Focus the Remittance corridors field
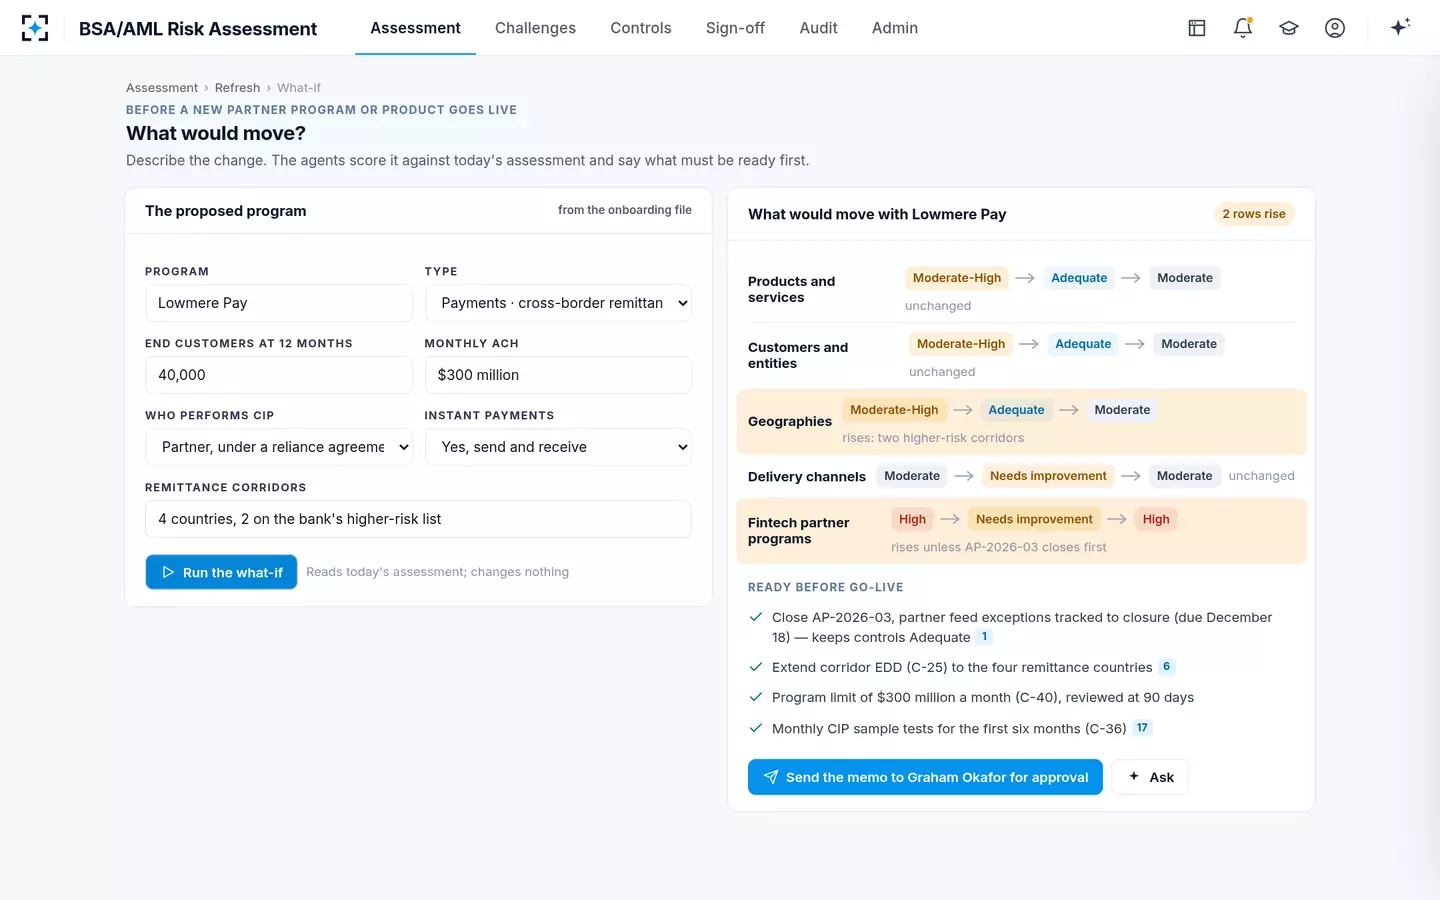The image size is (1440, 900). tap(418, 519)
